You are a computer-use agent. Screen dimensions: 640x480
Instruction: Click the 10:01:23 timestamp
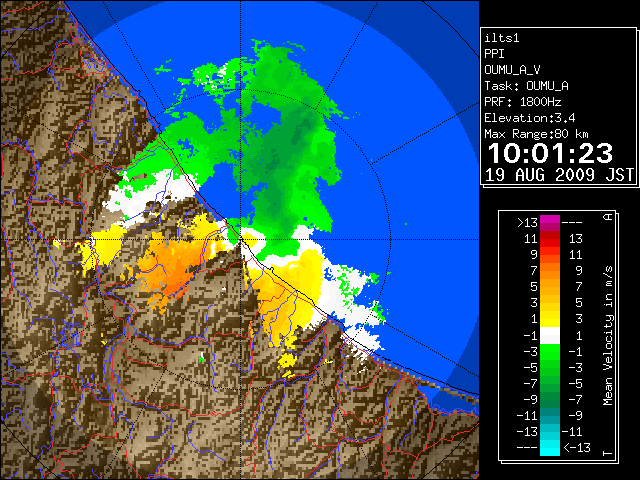[x=550, y=153]
